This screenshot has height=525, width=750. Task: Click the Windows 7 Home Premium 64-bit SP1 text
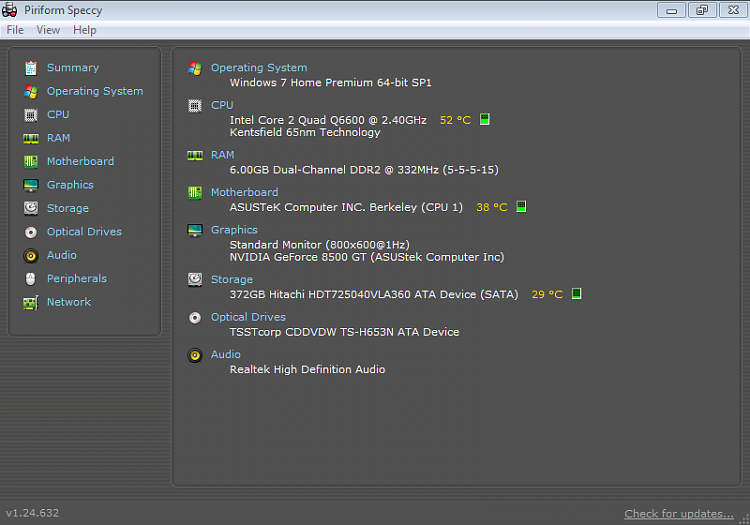(331, 83)
